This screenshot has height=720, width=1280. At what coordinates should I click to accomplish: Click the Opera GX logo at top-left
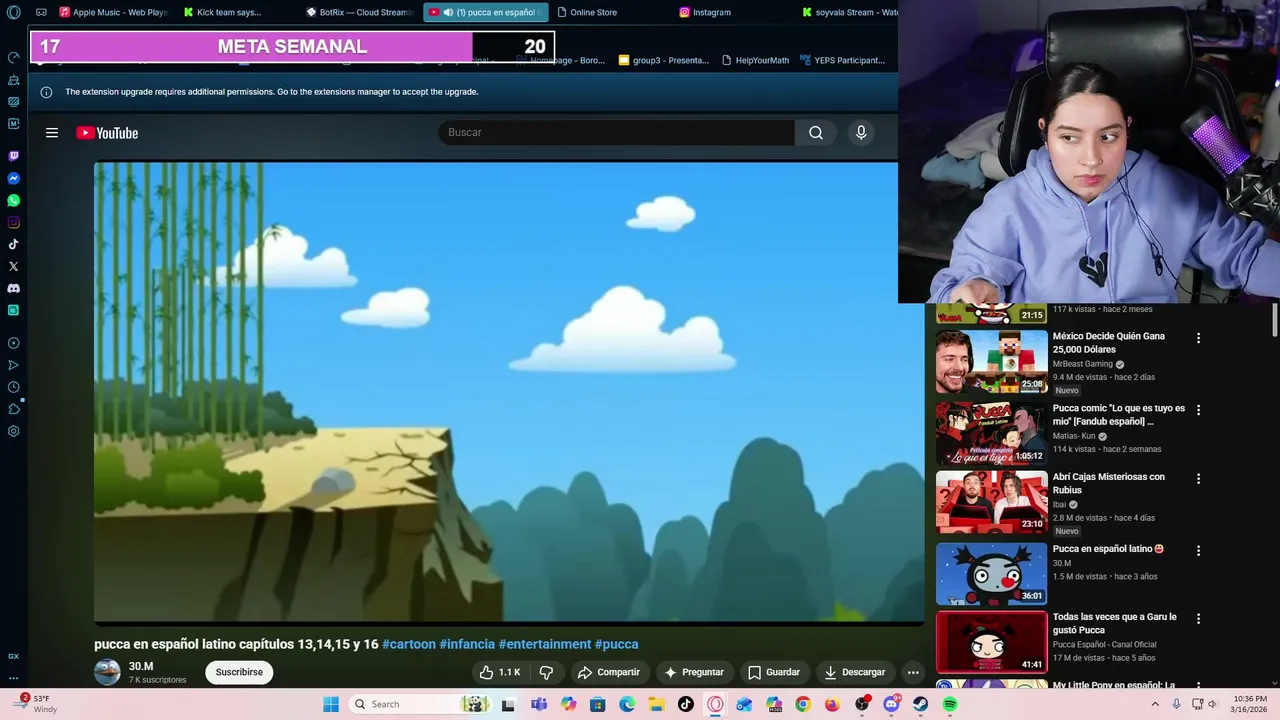click(x=13, y=13)
